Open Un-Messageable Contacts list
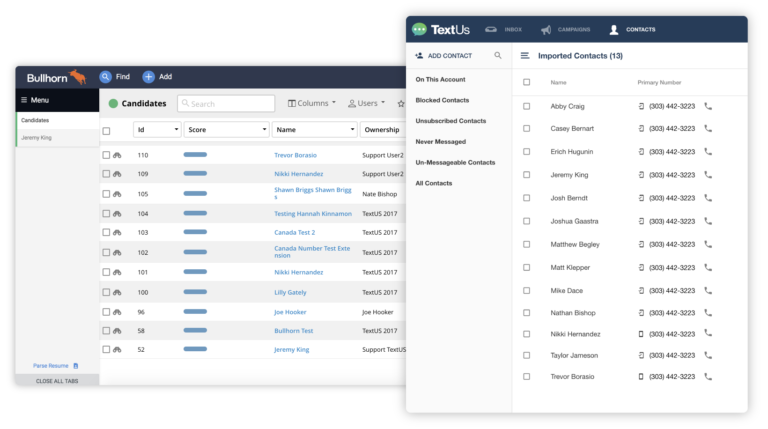Image resolution: width=768 pixels, height=429 pixels. point(455,163)
